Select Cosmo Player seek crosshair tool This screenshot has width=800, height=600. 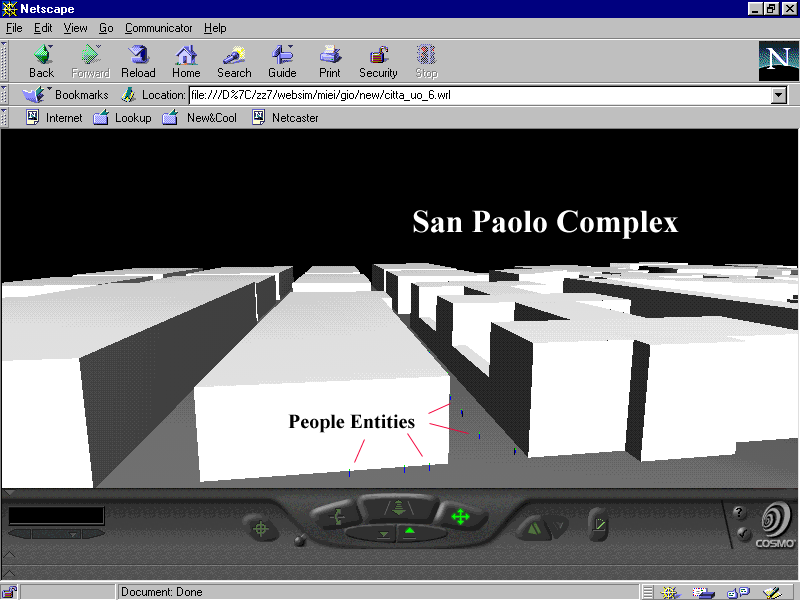[261, 529]
